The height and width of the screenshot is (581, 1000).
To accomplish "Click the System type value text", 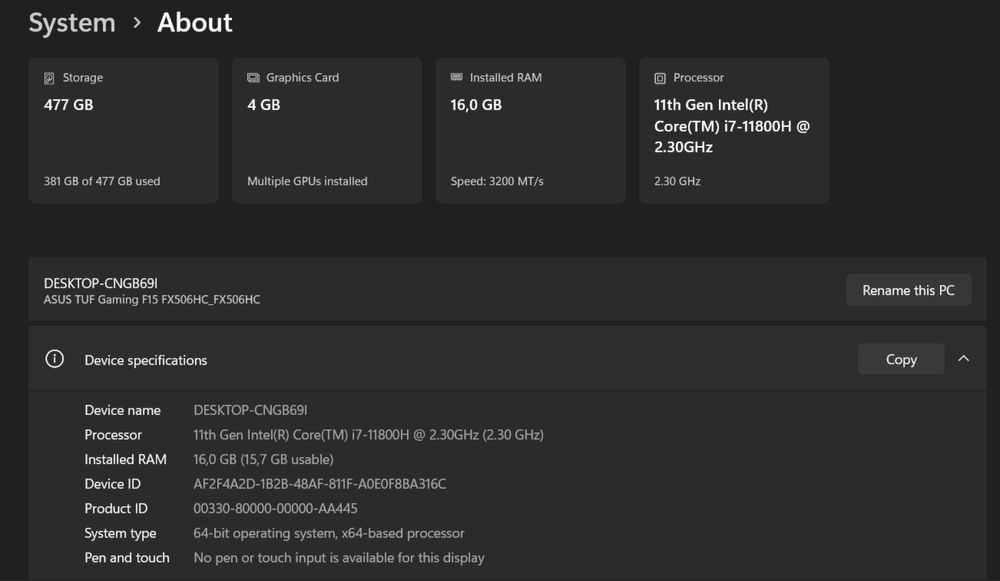I will click(328, 533).
